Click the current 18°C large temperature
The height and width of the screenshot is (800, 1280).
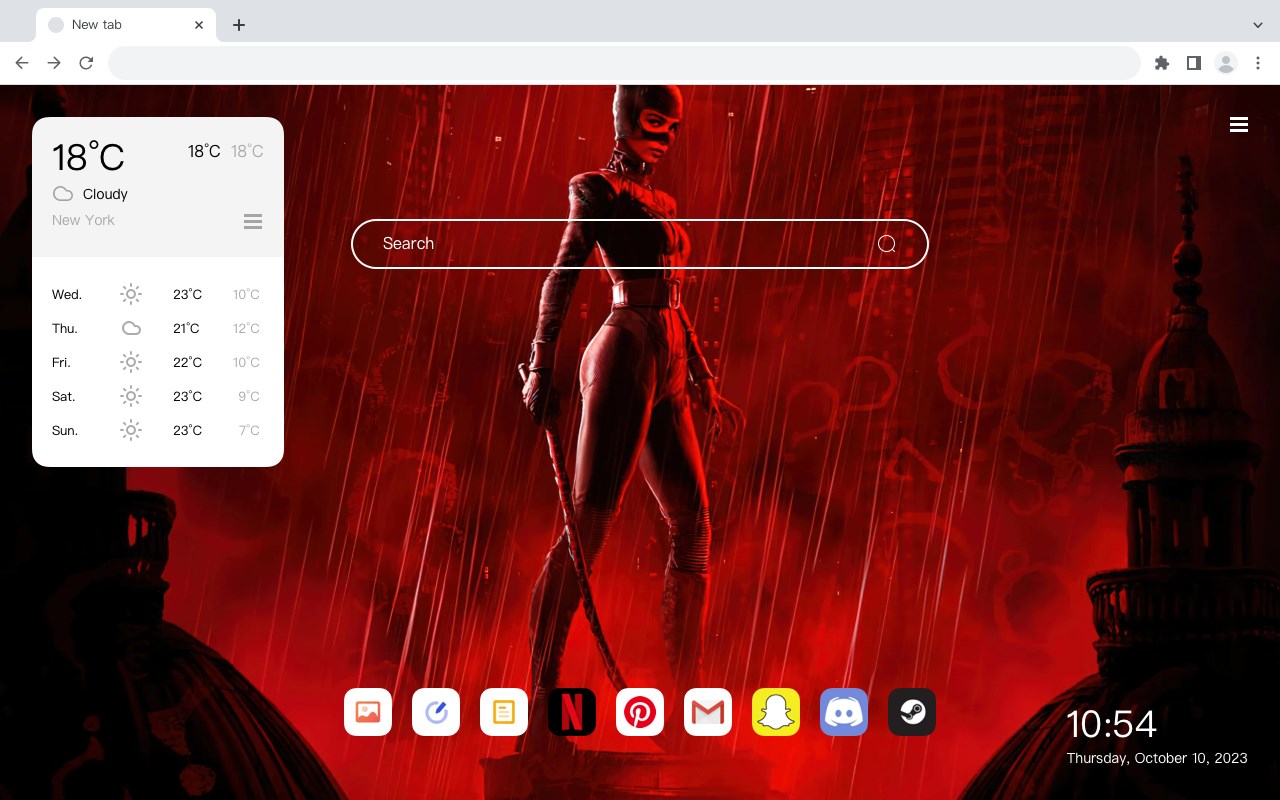[x=88, y=156]
